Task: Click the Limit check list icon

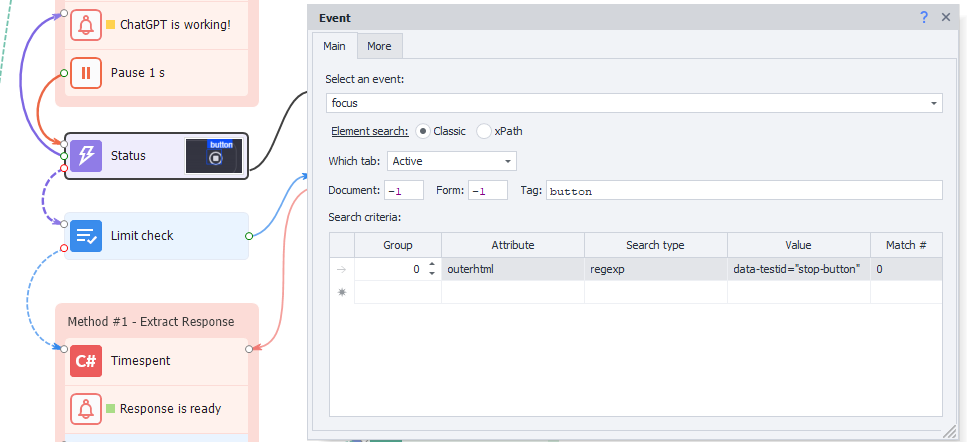Action: [x=86, y=236]
